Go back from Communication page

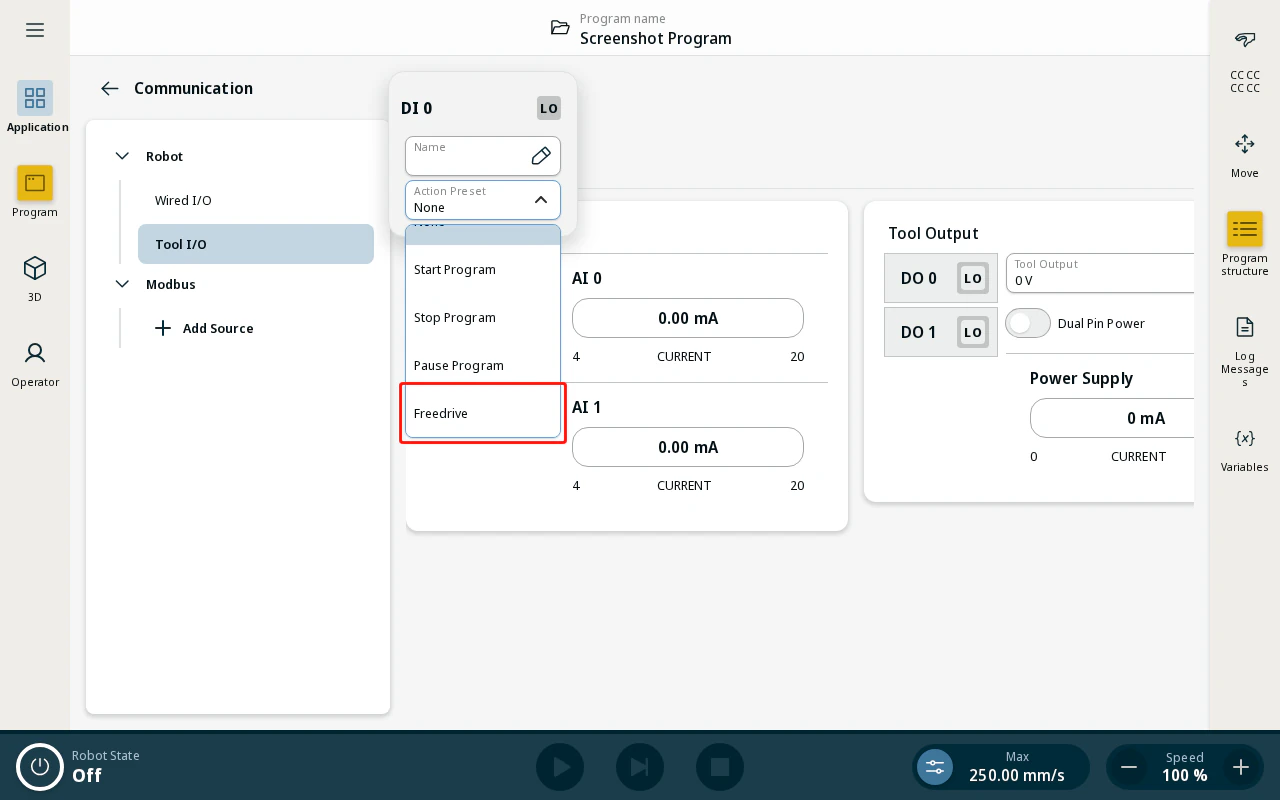point(110,88)
